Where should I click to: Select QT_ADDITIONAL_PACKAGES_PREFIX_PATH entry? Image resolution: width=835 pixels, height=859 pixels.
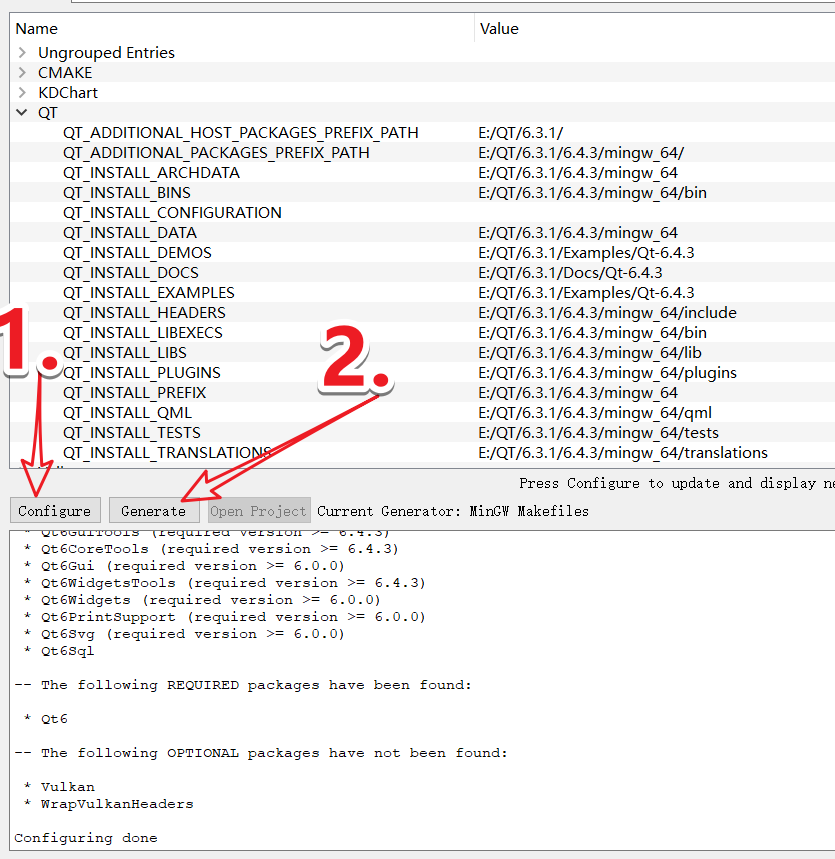point(216,152)
